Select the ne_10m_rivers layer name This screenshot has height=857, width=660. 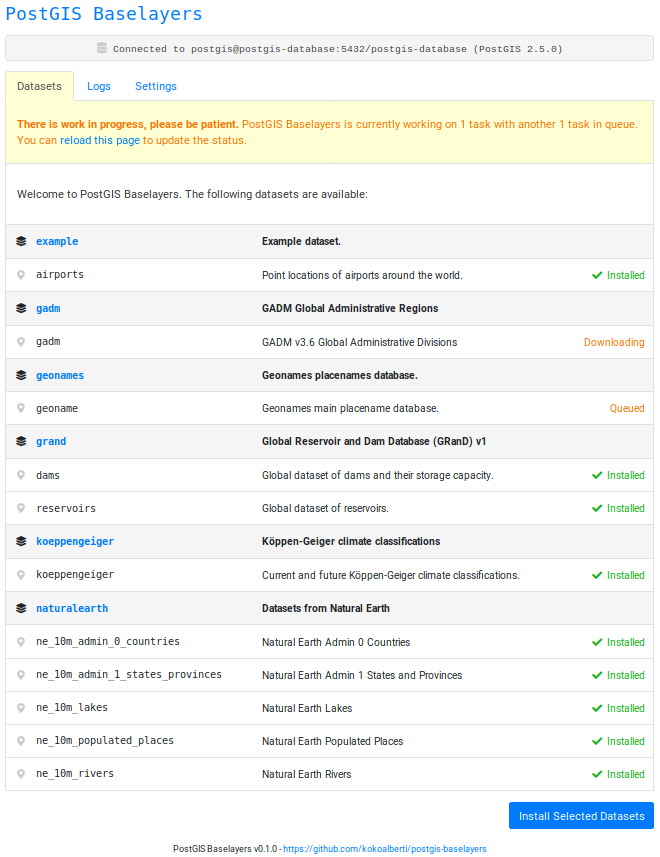pyautogui.click(x=75, y=774)
